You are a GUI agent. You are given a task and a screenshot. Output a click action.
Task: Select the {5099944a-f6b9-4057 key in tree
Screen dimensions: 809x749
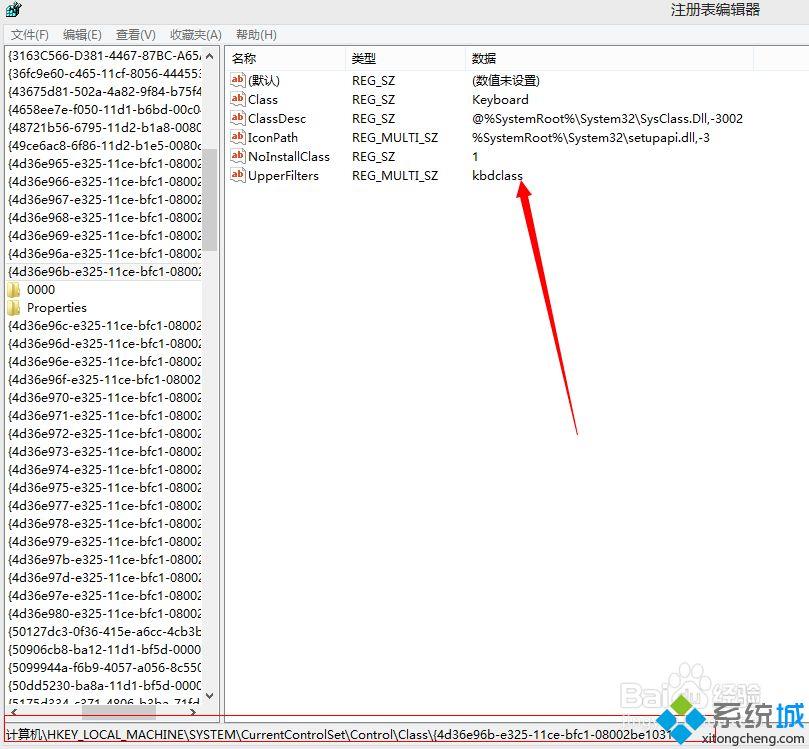pyautogui.click(x=104, y=668)
